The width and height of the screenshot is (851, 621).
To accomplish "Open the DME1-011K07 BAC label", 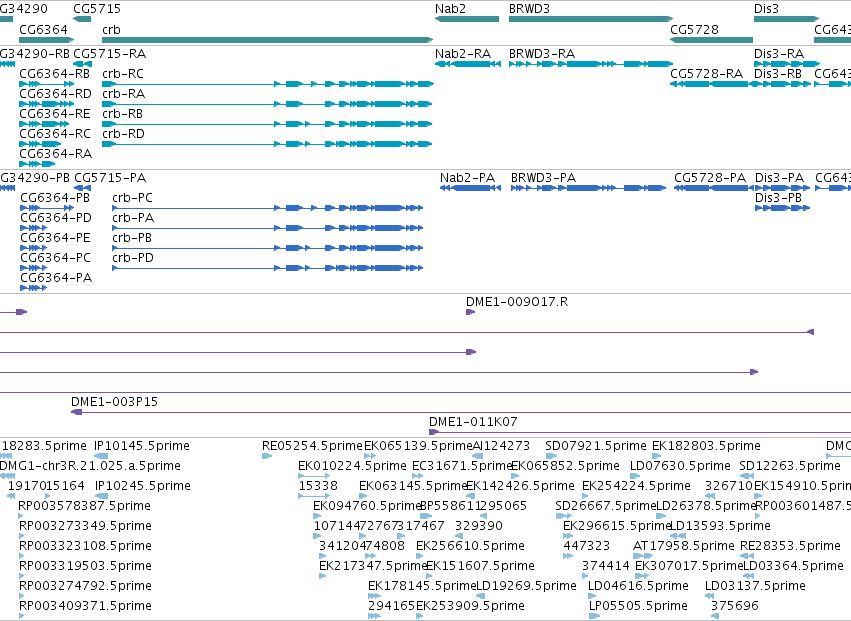I will click(473, 421).
